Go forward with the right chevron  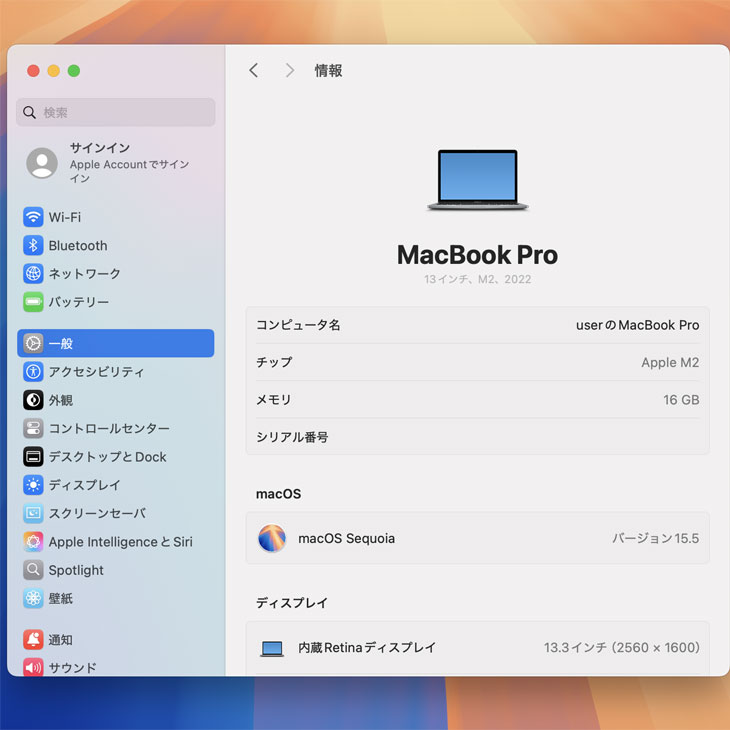tap(290, 70)
